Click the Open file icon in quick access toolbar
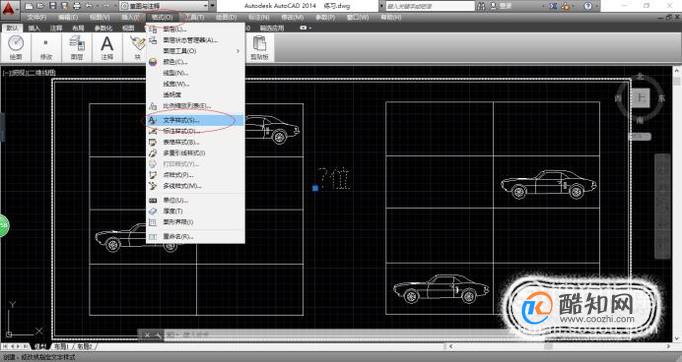Viewport: 682px width, 362px height. tap(41, 6)
